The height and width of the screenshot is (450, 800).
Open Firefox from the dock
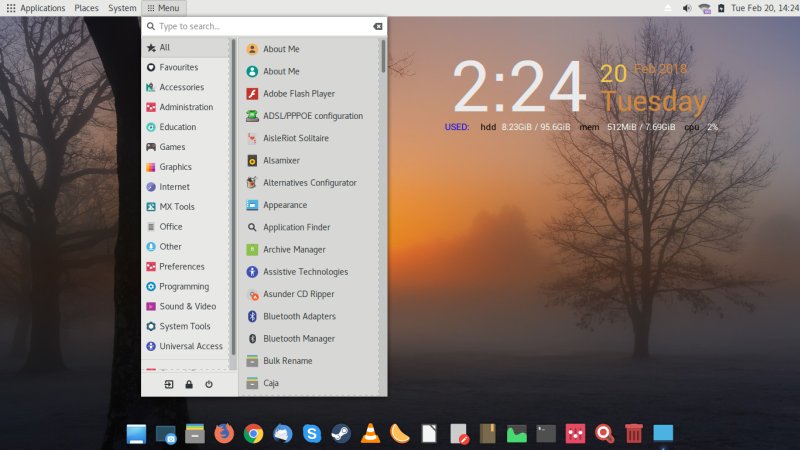point(224,433)
